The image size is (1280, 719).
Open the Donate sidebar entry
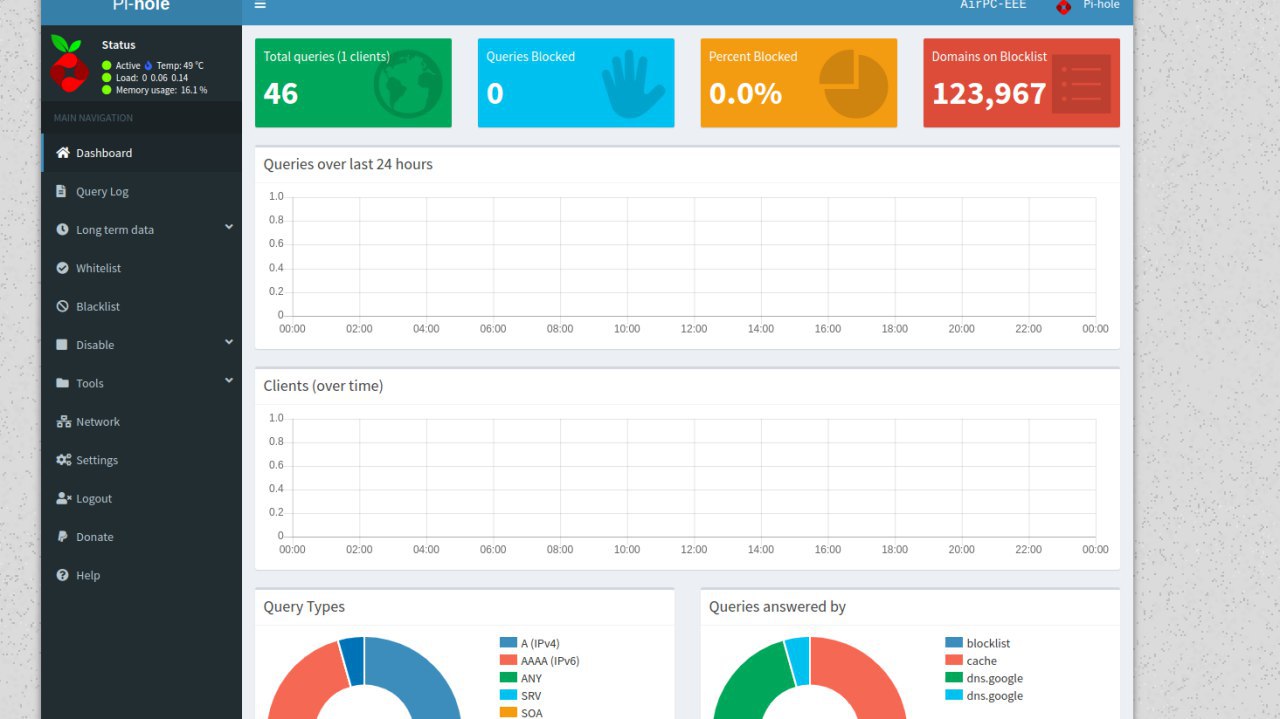pos(141,537)
